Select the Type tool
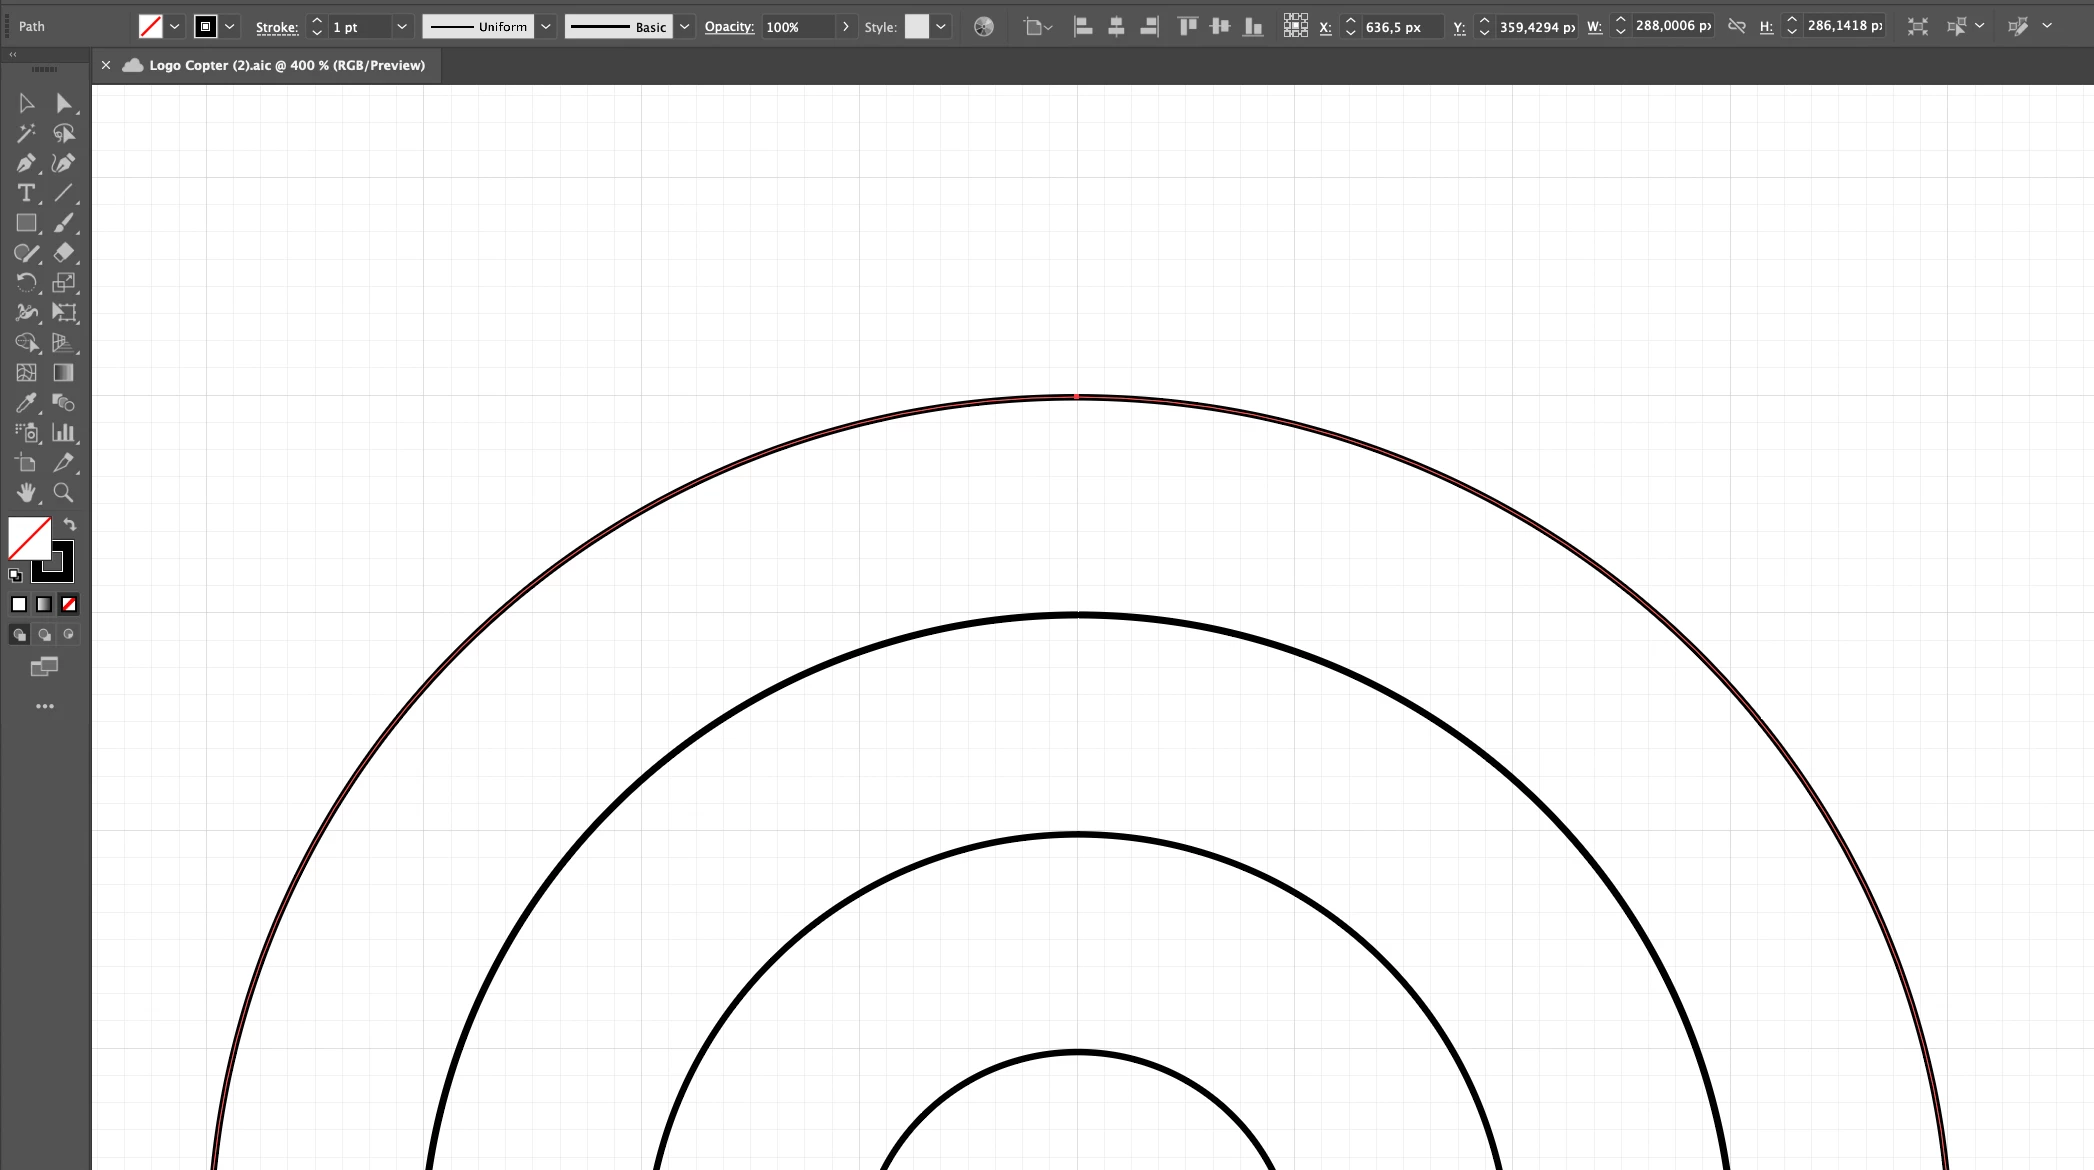The image size is (2094, 1170). 26,193
